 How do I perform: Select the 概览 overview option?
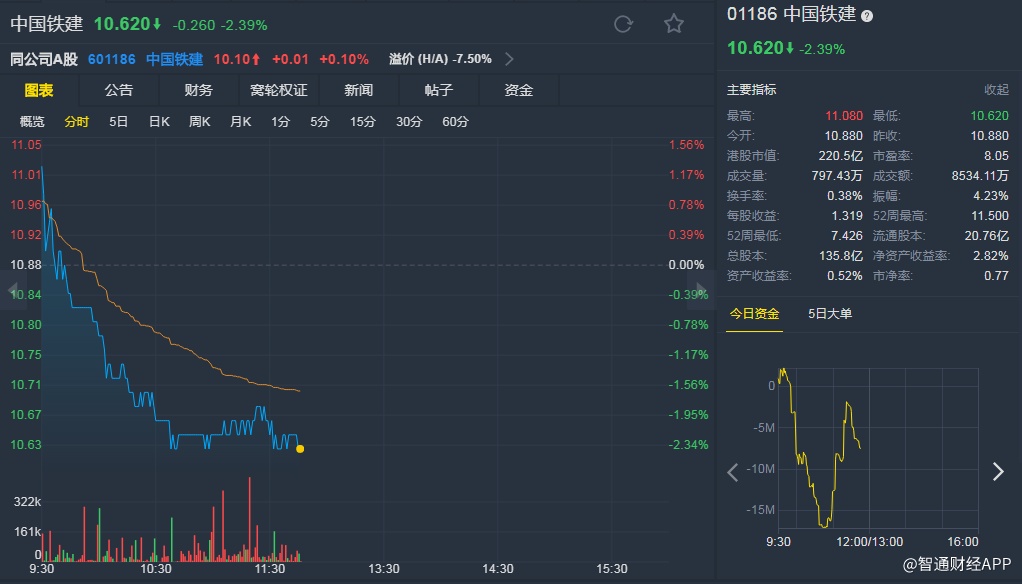(x=32, y=122)
